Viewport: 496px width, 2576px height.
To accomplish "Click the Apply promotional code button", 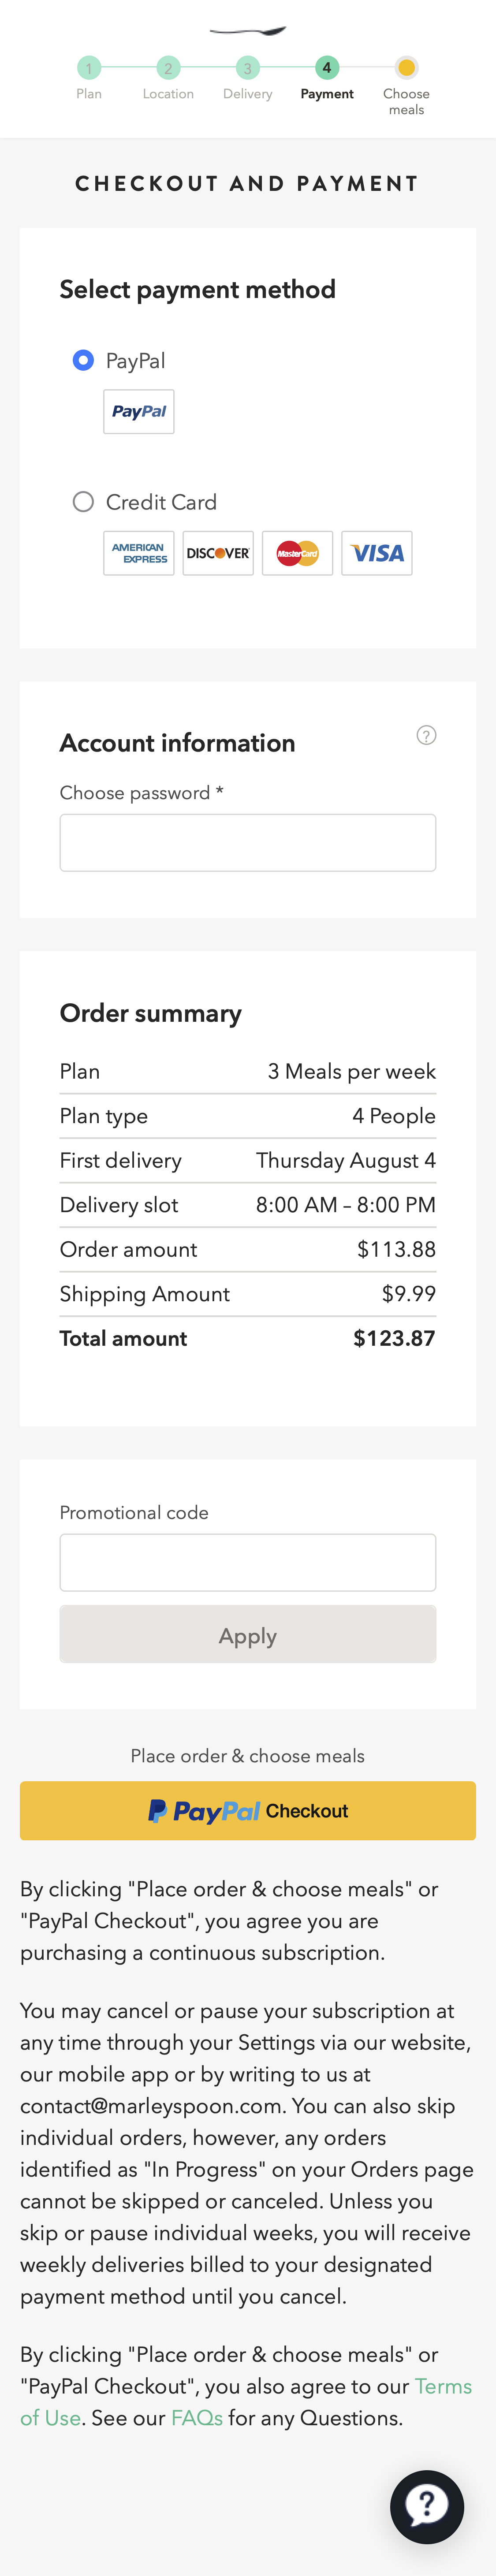I will (x=247, y=1635).
